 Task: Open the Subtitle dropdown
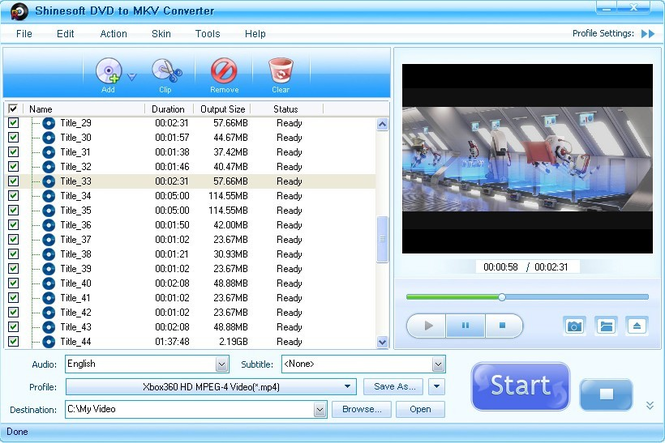pyautogui.click(x=438, y=364)
